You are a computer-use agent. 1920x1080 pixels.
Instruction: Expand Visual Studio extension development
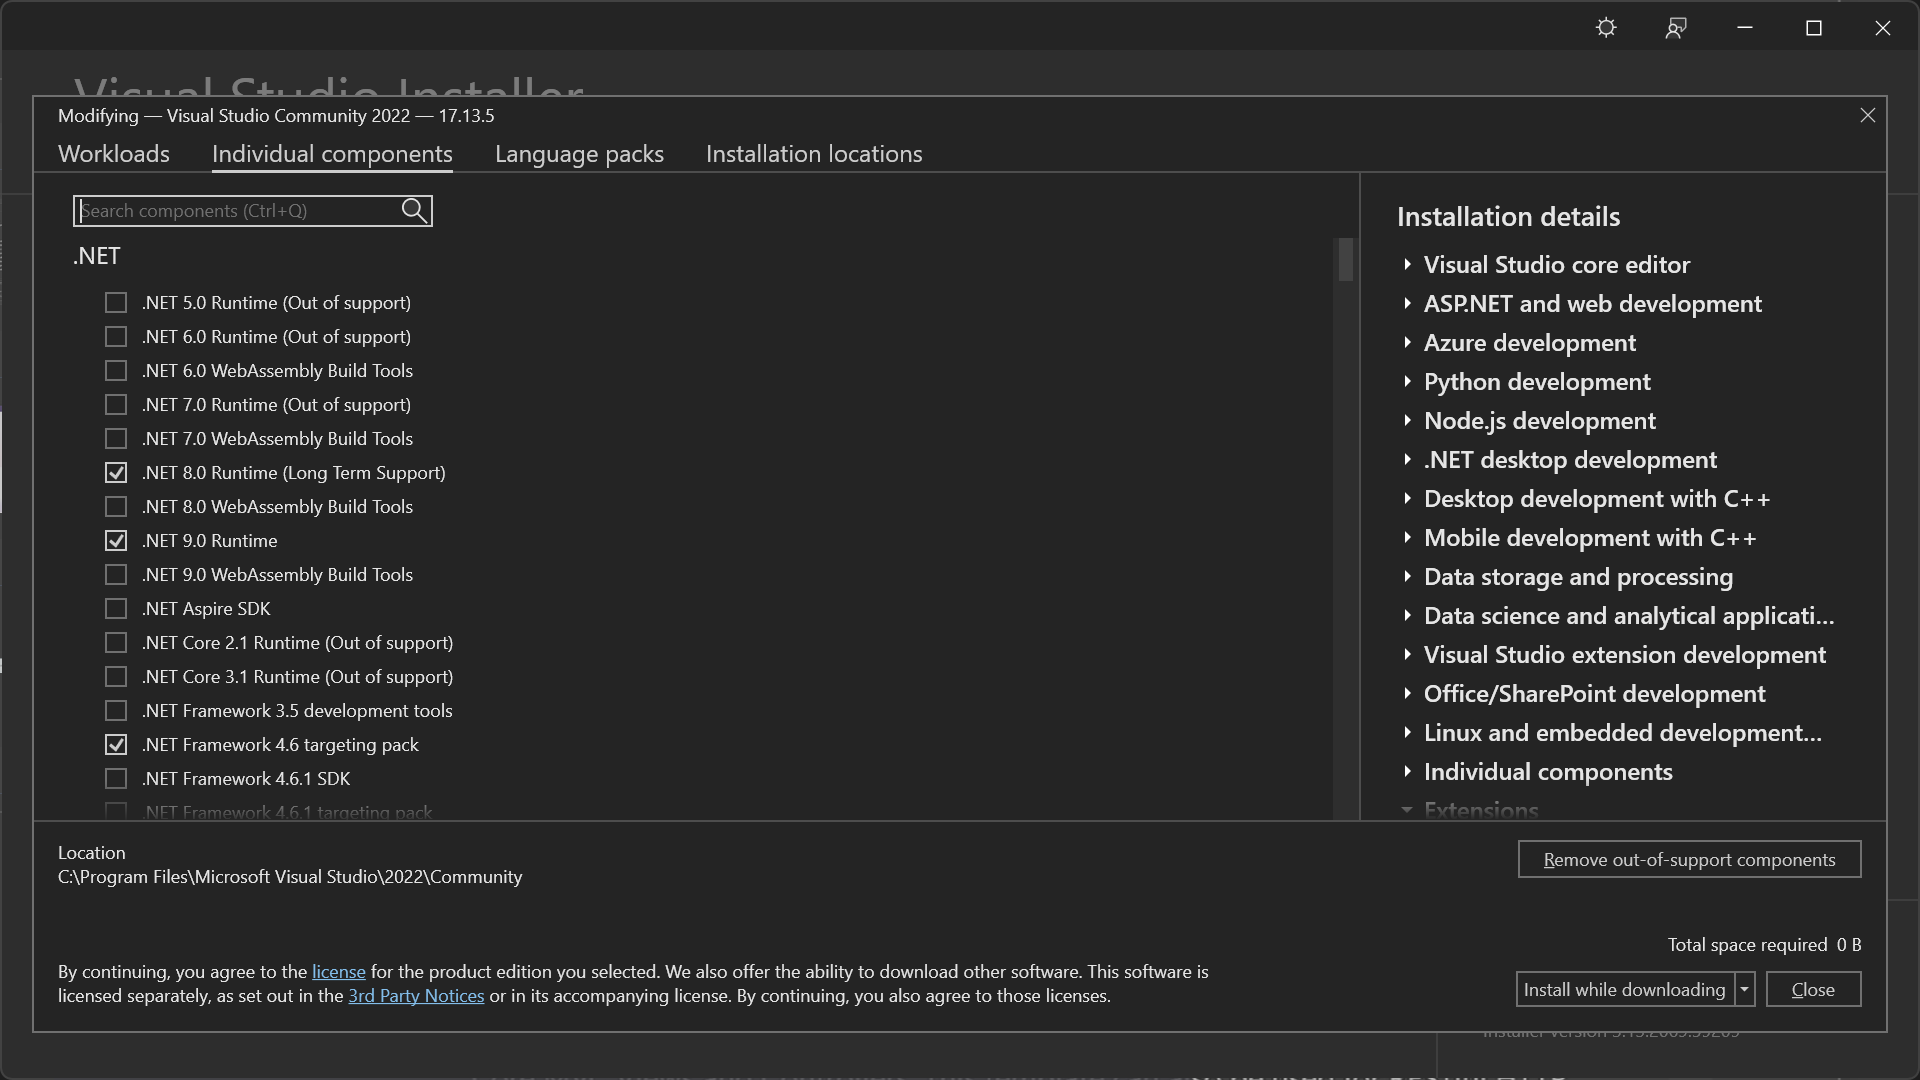tap(1407, 654)
